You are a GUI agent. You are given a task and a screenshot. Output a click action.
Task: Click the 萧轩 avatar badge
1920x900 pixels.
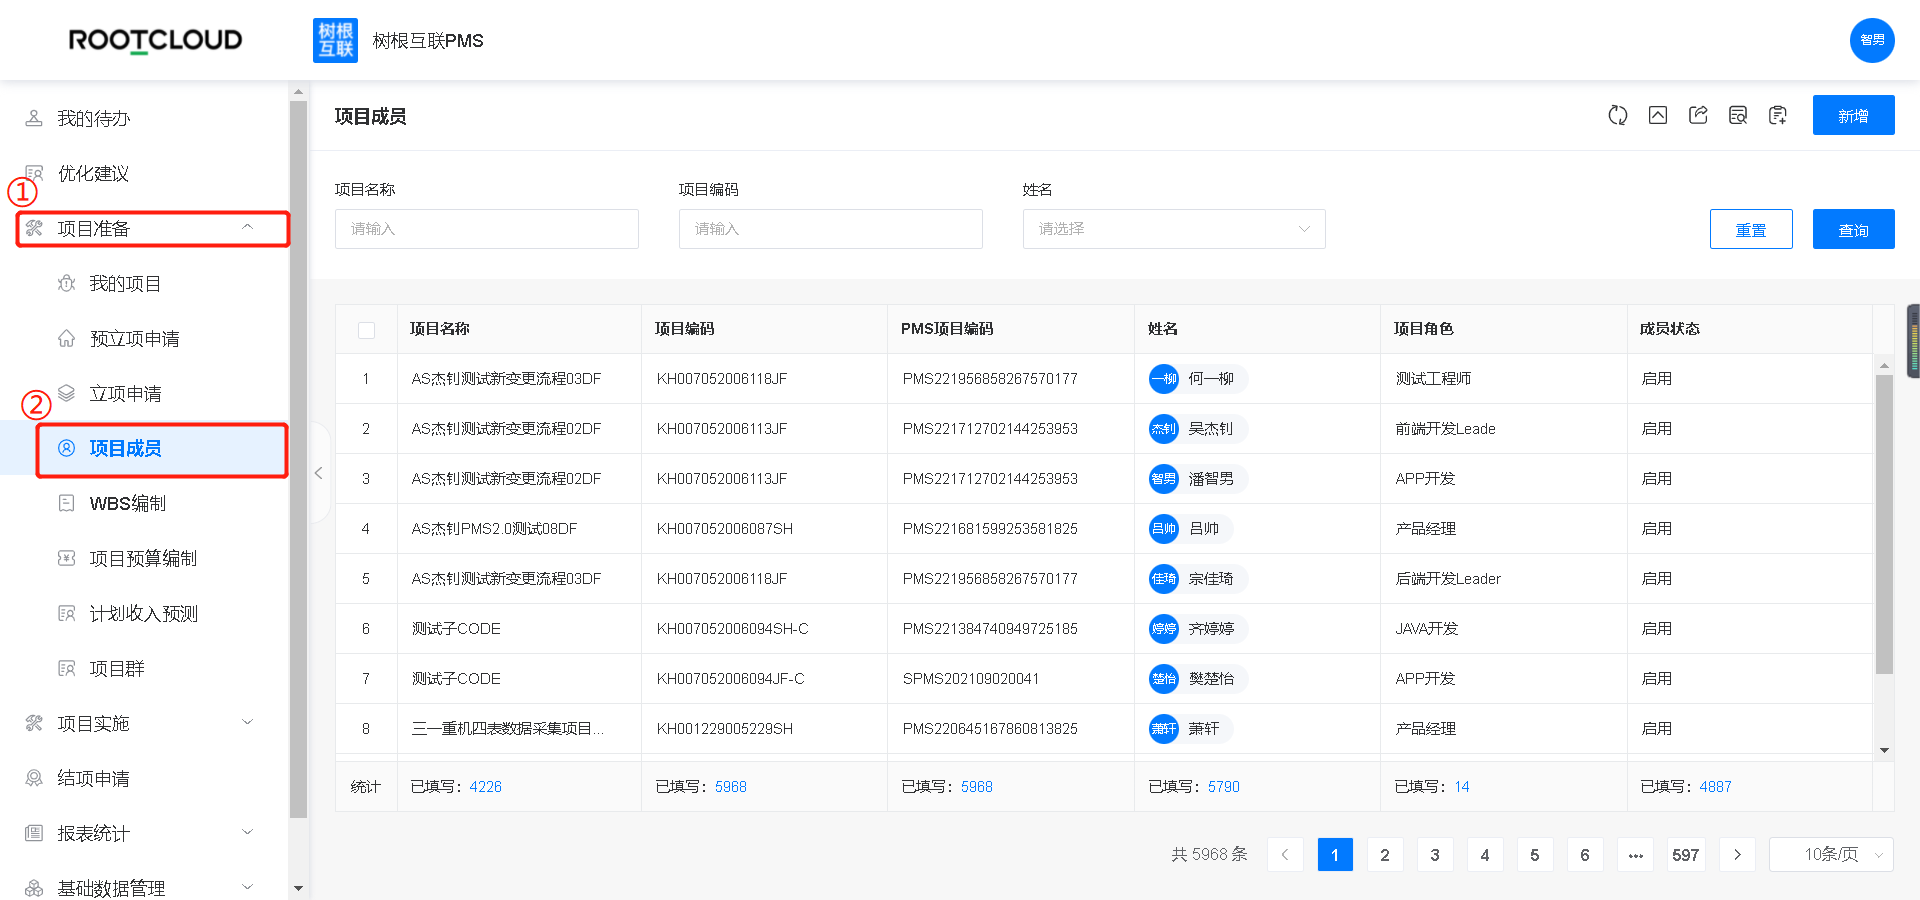(x=1164, y=729)
